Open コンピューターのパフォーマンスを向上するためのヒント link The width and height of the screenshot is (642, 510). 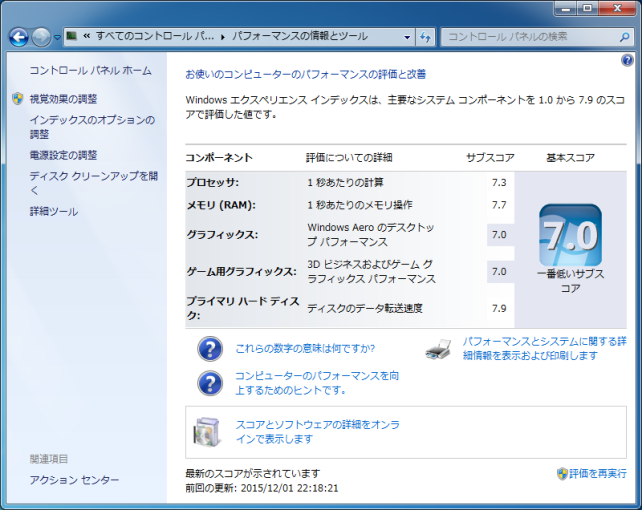pyautogui.click(x=317, y=383)
